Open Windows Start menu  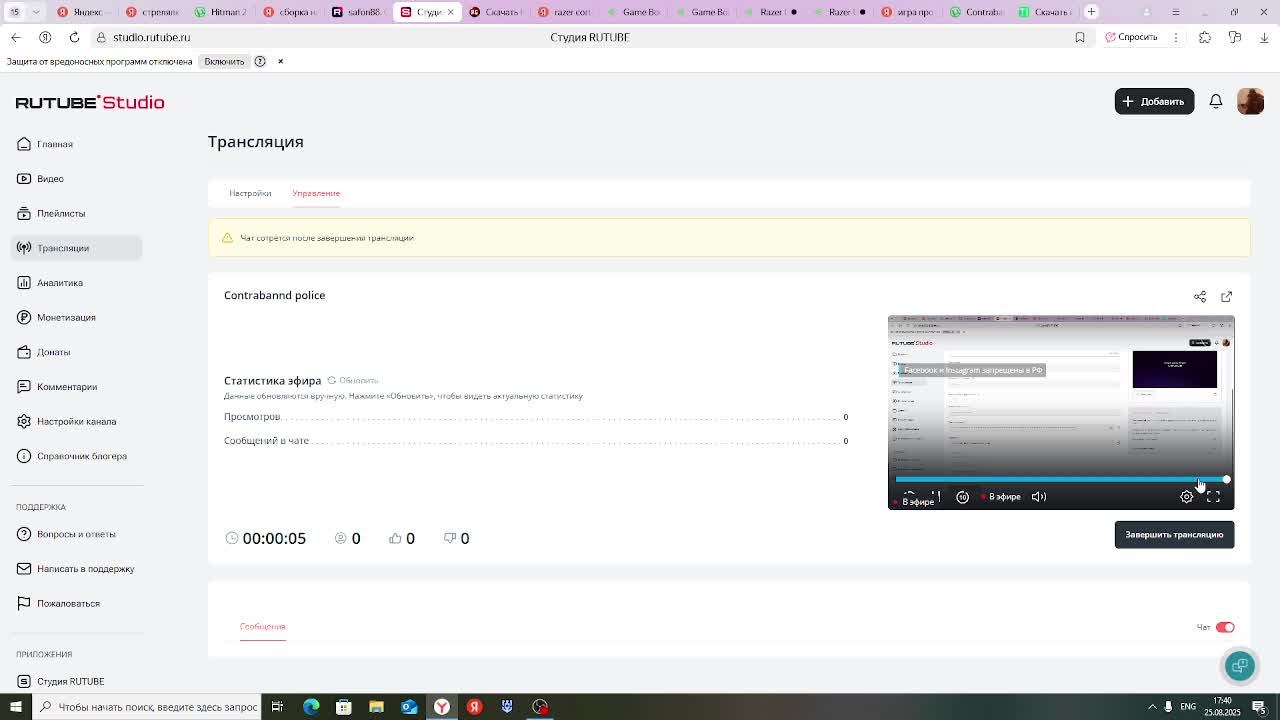click(x=15, y=707)
